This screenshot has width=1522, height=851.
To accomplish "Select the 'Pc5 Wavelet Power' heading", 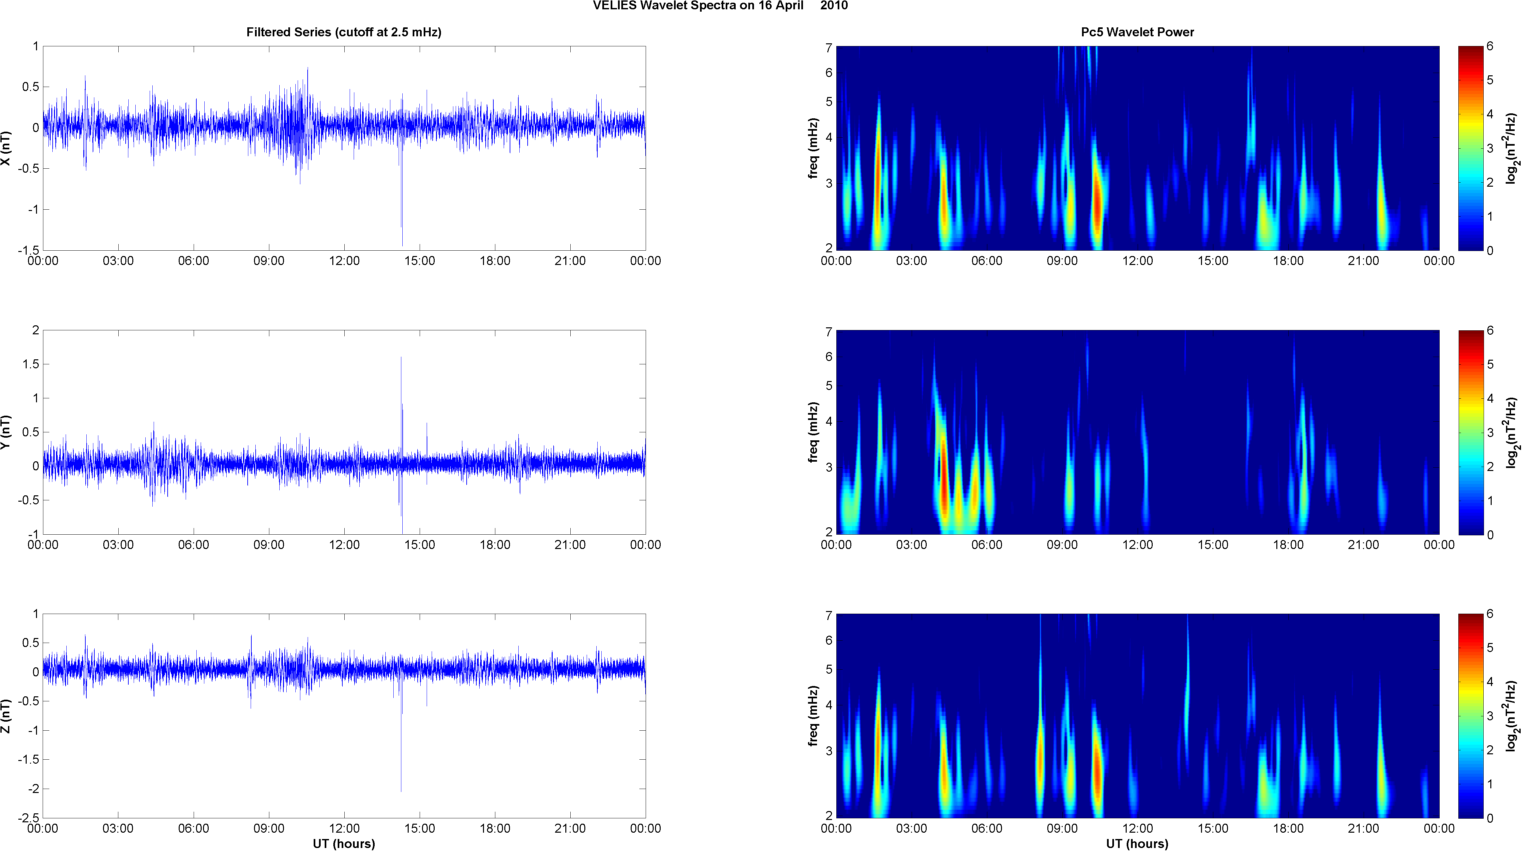I will pyautogui.click(x=1137, y=32).
